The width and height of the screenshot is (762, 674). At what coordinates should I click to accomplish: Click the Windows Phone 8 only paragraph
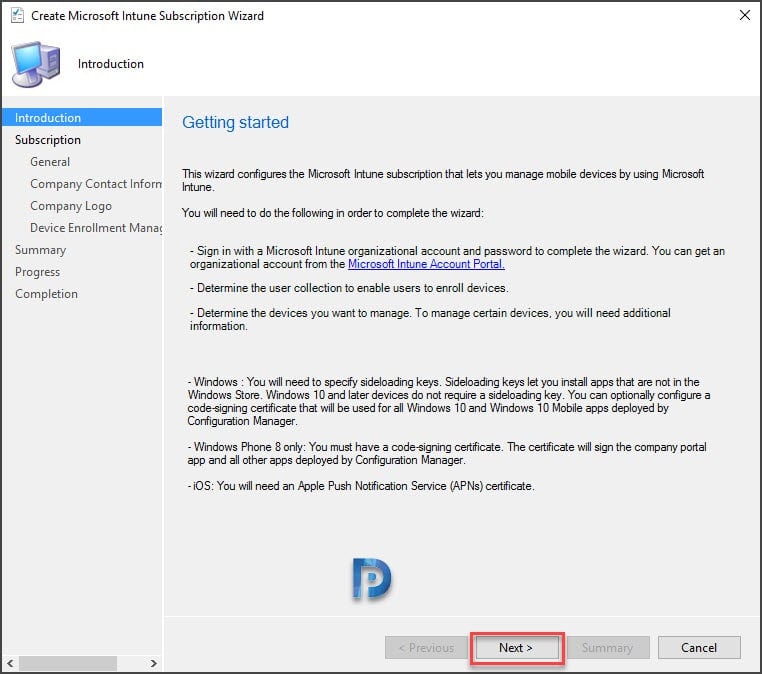coord(447,453)
